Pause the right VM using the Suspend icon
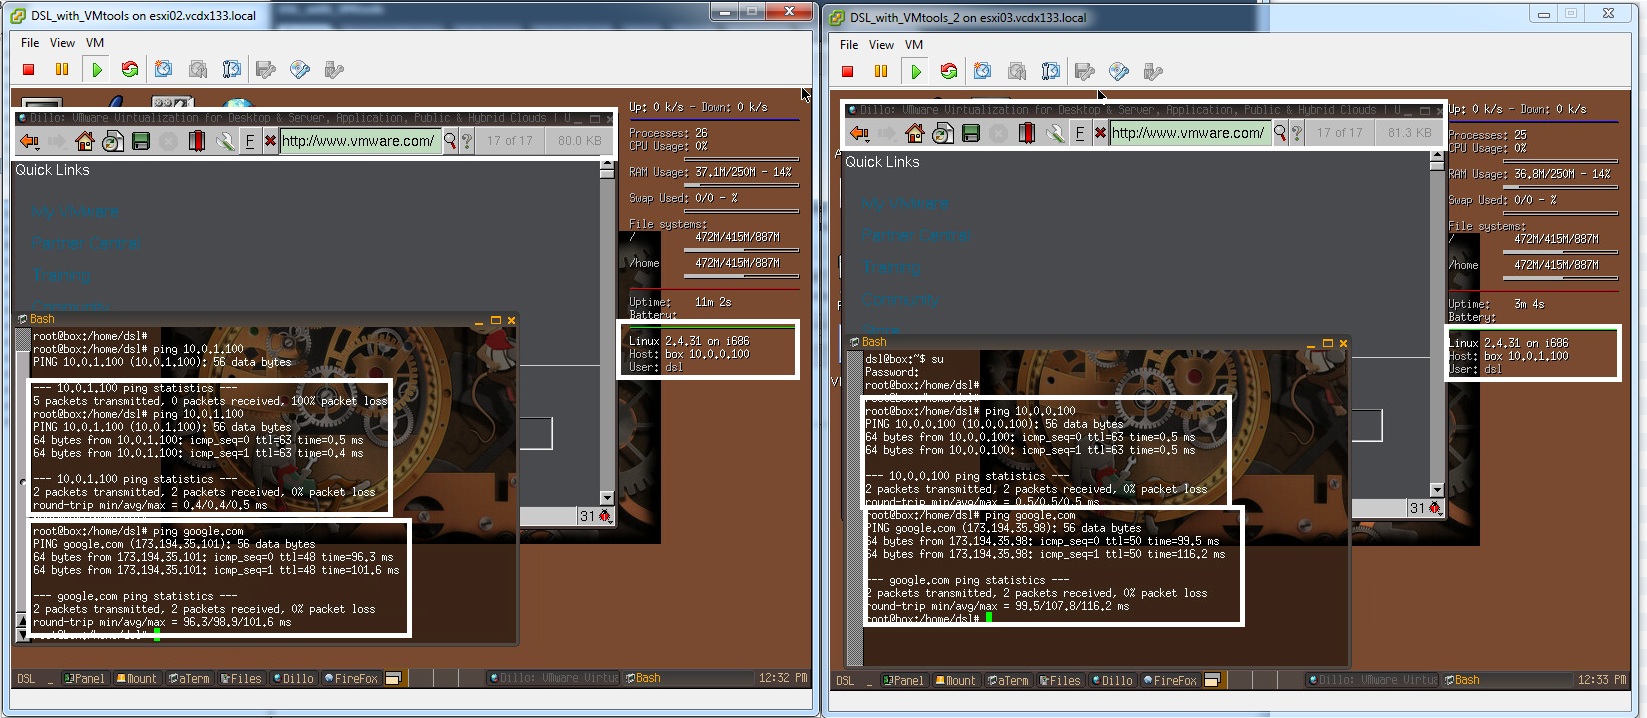Screen dimensions: 1647x718 pyautogui.click(x=881, y=71)
